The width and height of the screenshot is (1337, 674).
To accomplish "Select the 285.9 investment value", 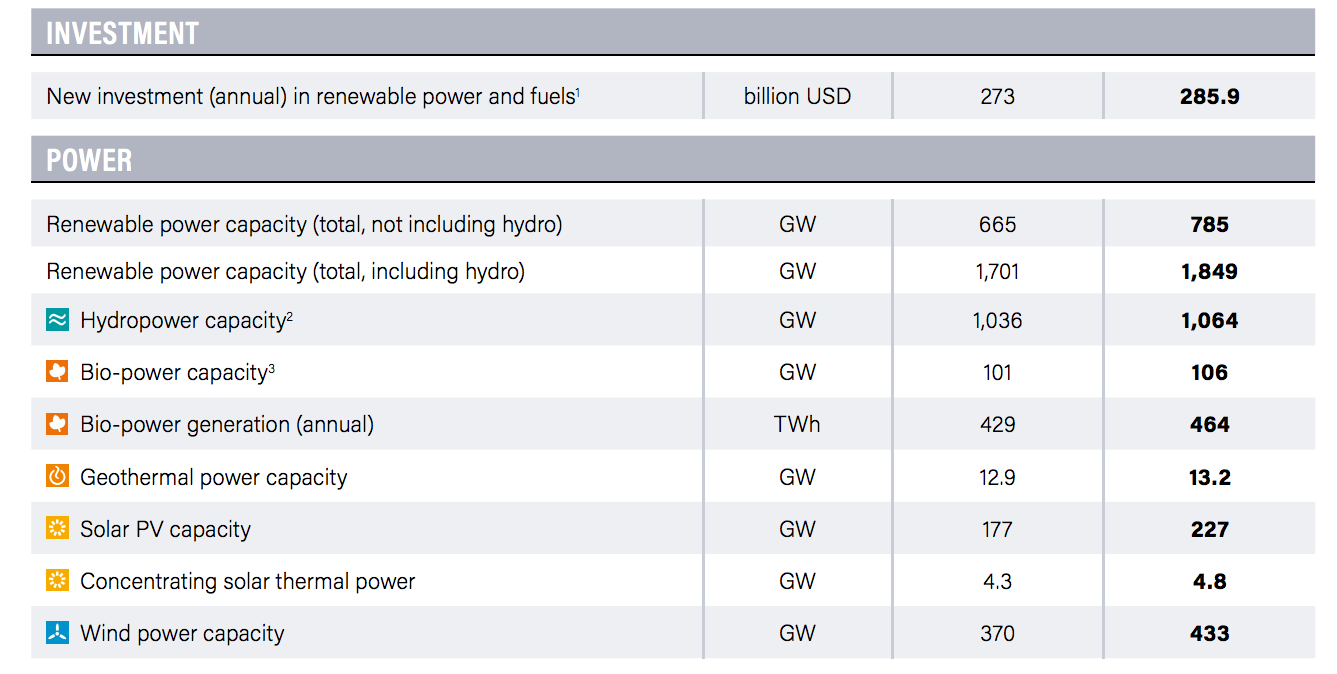I will point(1209,97).
